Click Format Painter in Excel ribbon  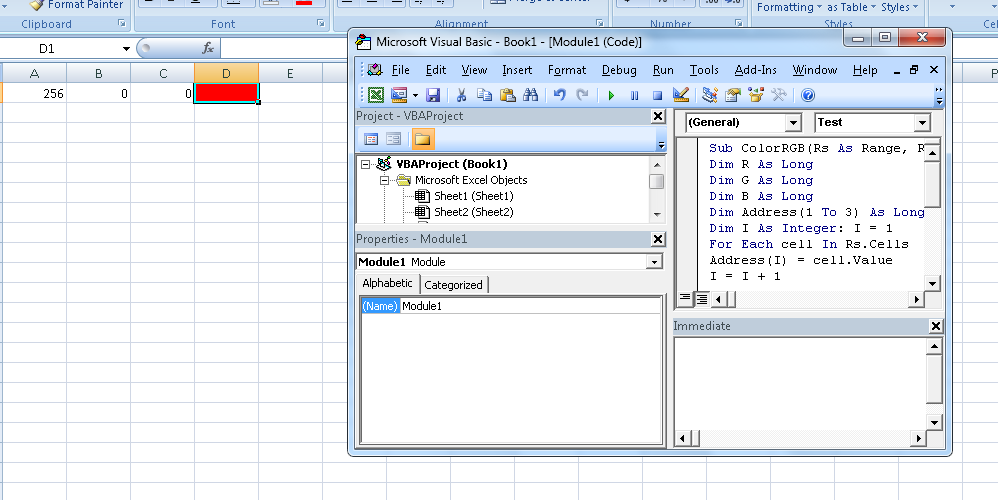[76, 5]
